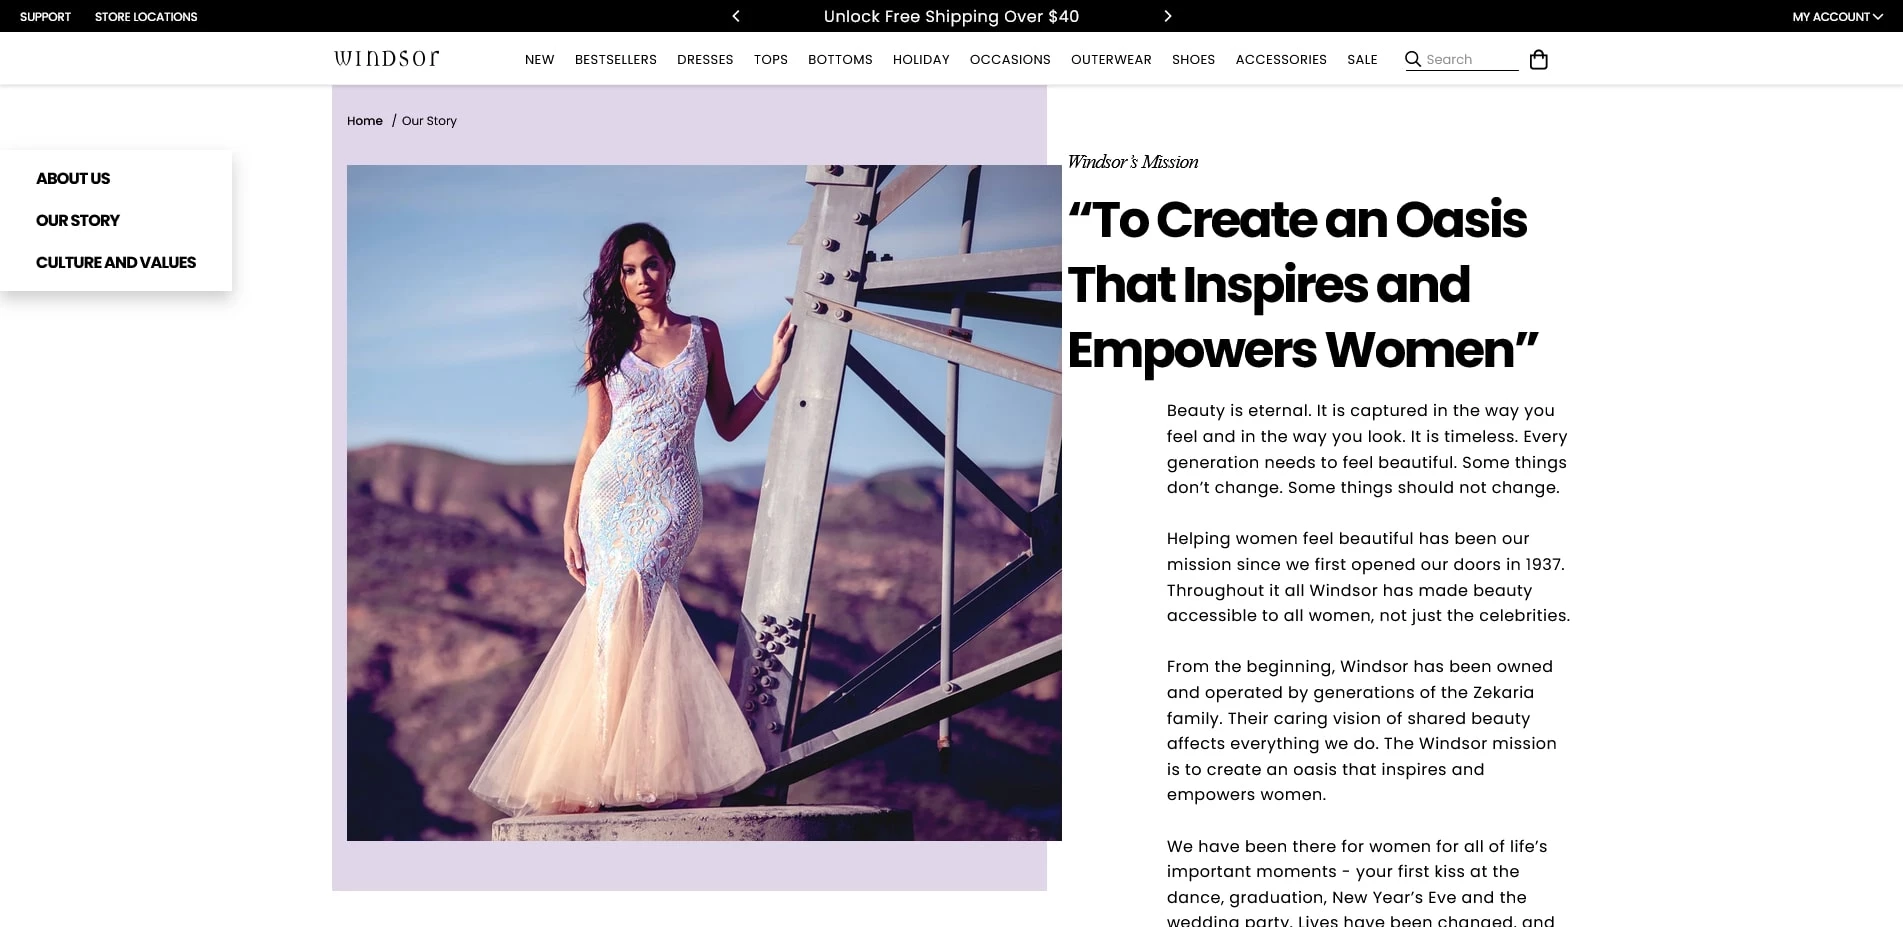Screen dimensions: 1903x927
Task: Go to Home breadcrumb
Action: [x=365, y=120]
